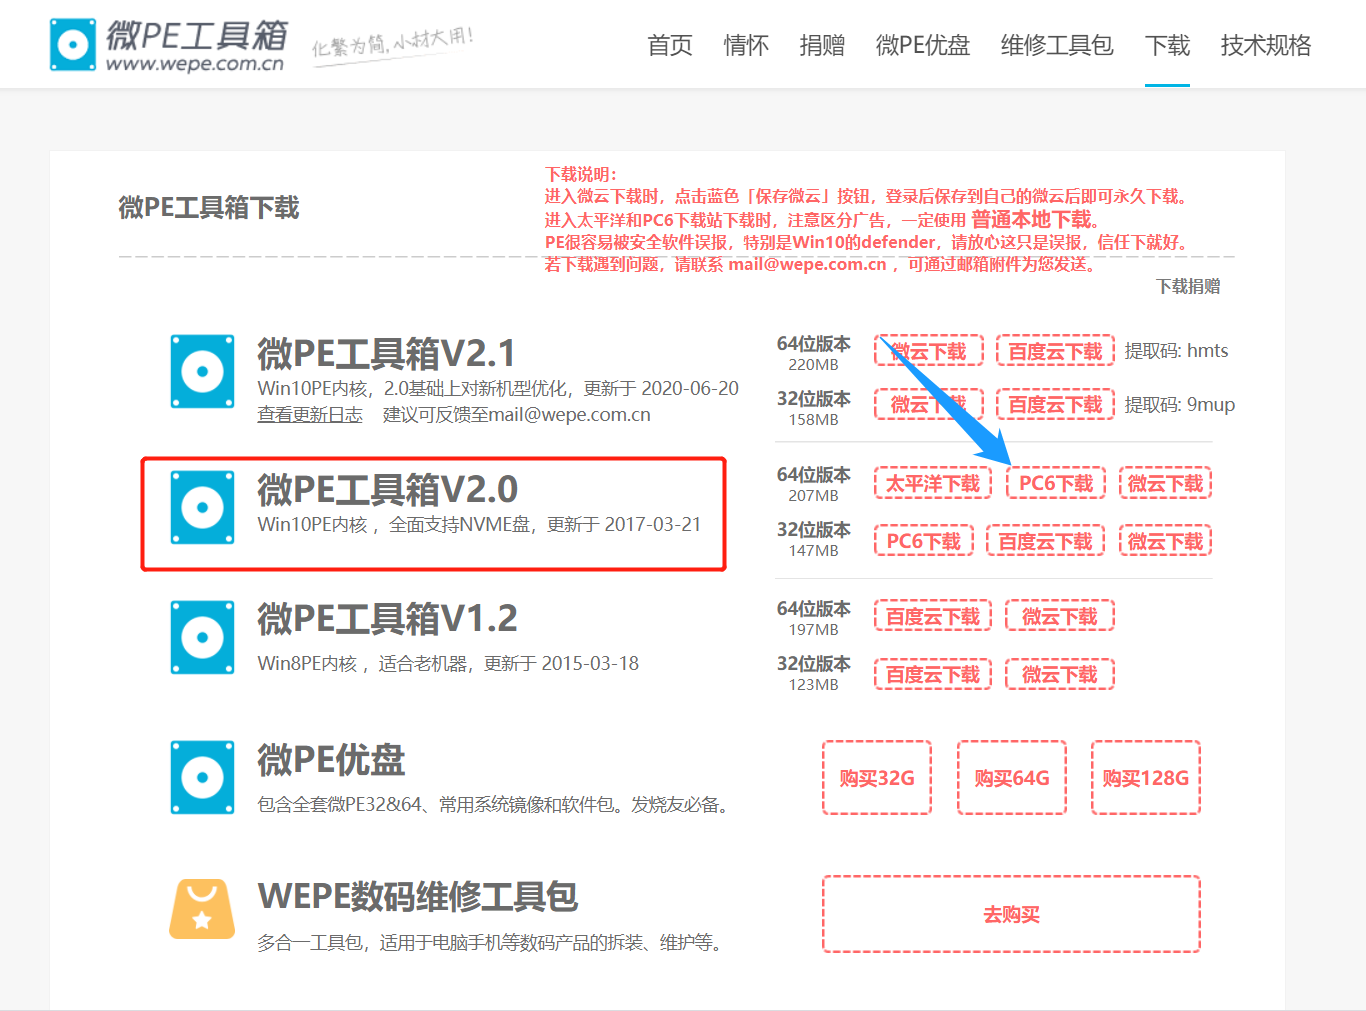Screen dimensions: 1366x1011
Task: Click V1.2 32位 微云下载 button
Action: tap(1060, 674)
